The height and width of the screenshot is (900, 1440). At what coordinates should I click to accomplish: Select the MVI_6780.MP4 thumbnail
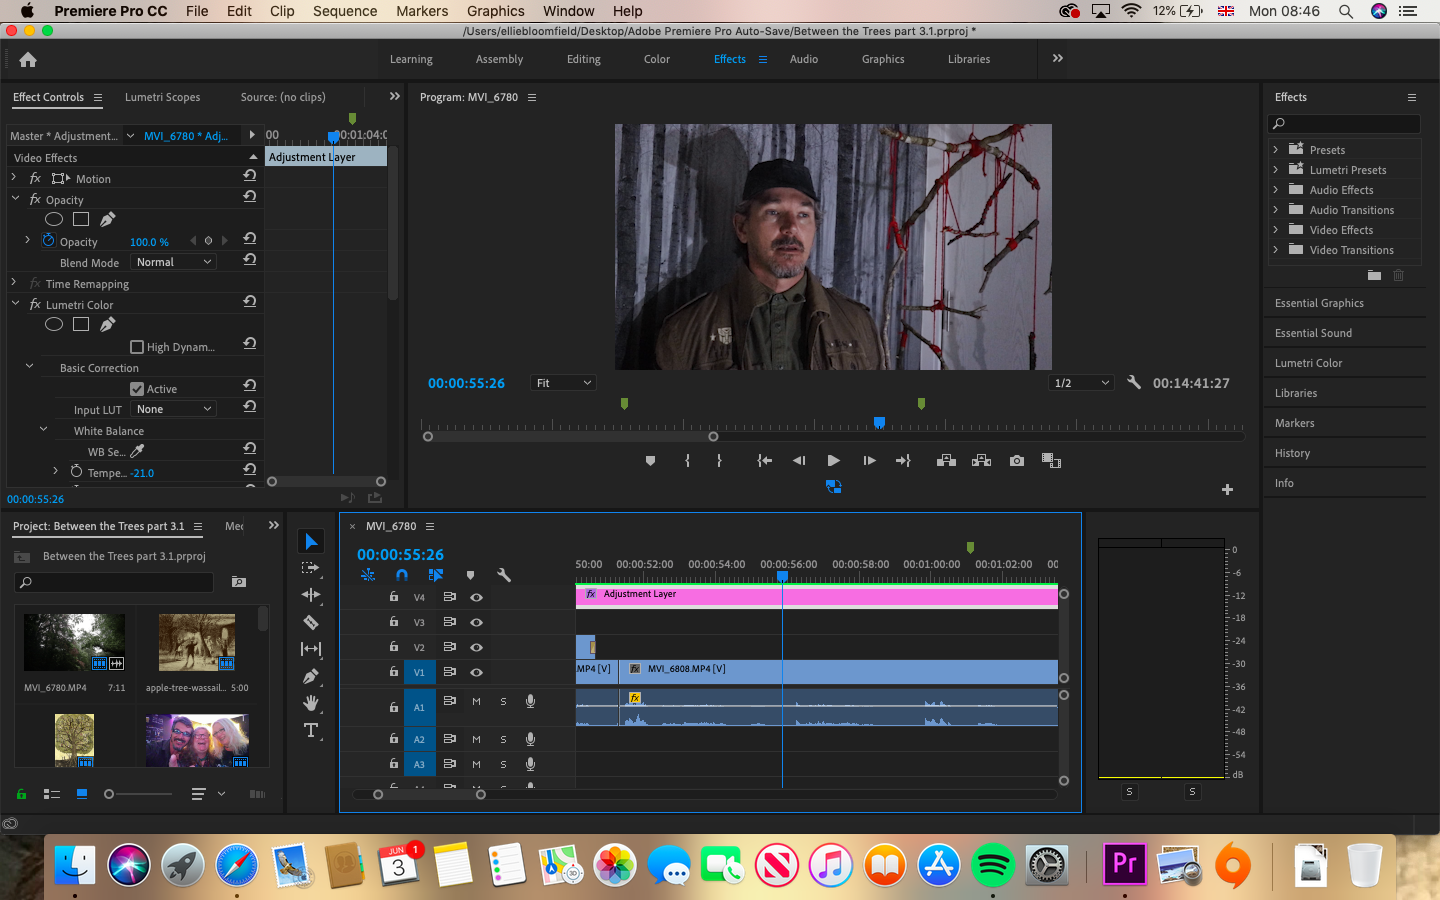74,642
